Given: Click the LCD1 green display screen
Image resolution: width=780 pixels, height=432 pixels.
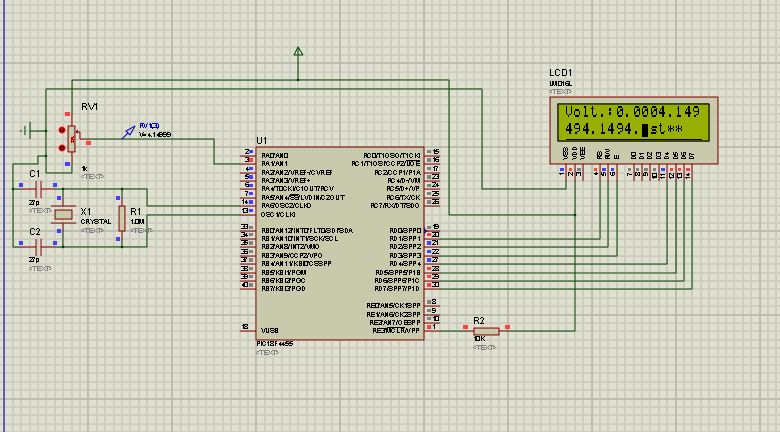Looking at the screenshot, I should click(x=633, y=122).
